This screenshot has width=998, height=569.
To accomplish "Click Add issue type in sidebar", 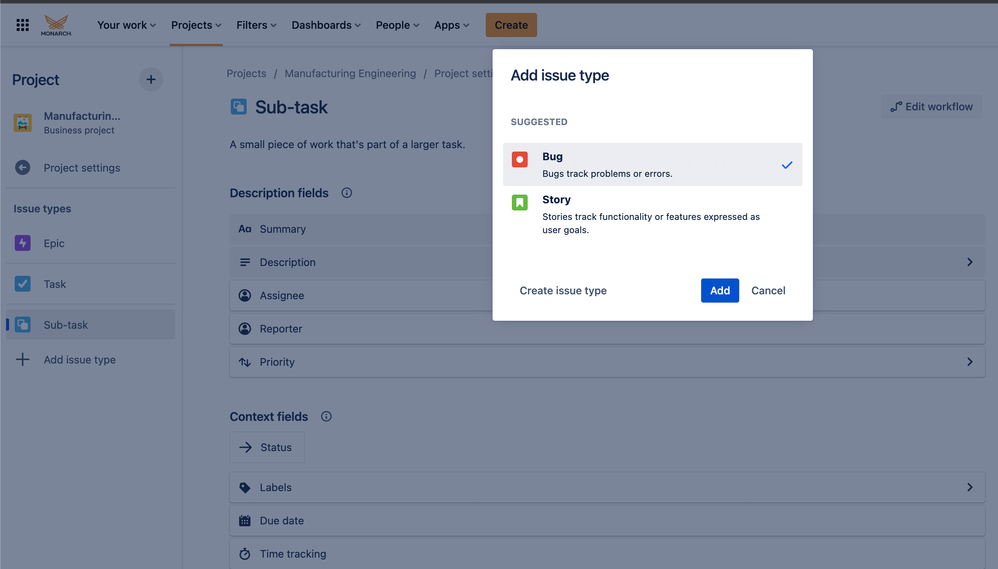I will pos(90,360).
